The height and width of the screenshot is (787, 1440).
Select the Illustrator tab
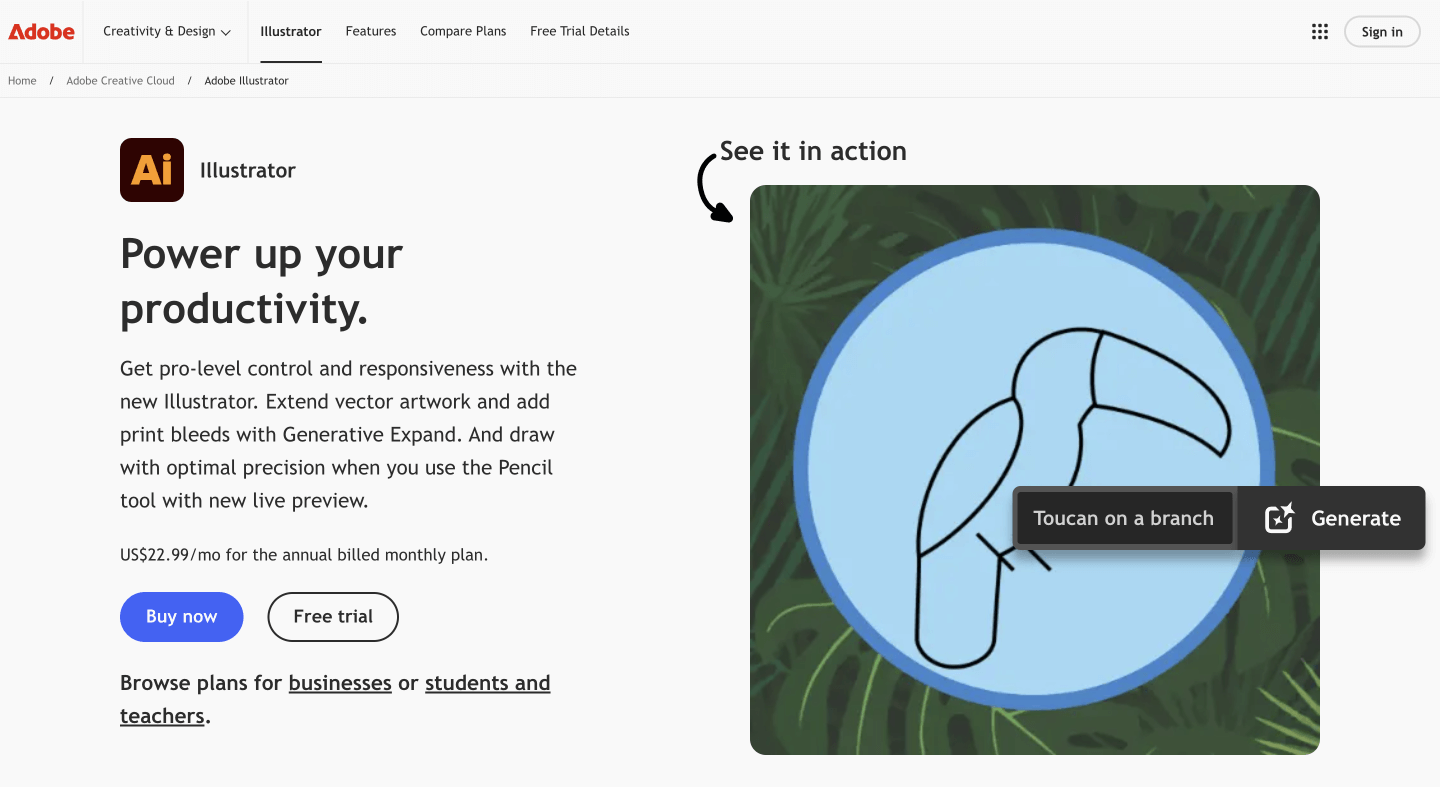click(290, 31)
